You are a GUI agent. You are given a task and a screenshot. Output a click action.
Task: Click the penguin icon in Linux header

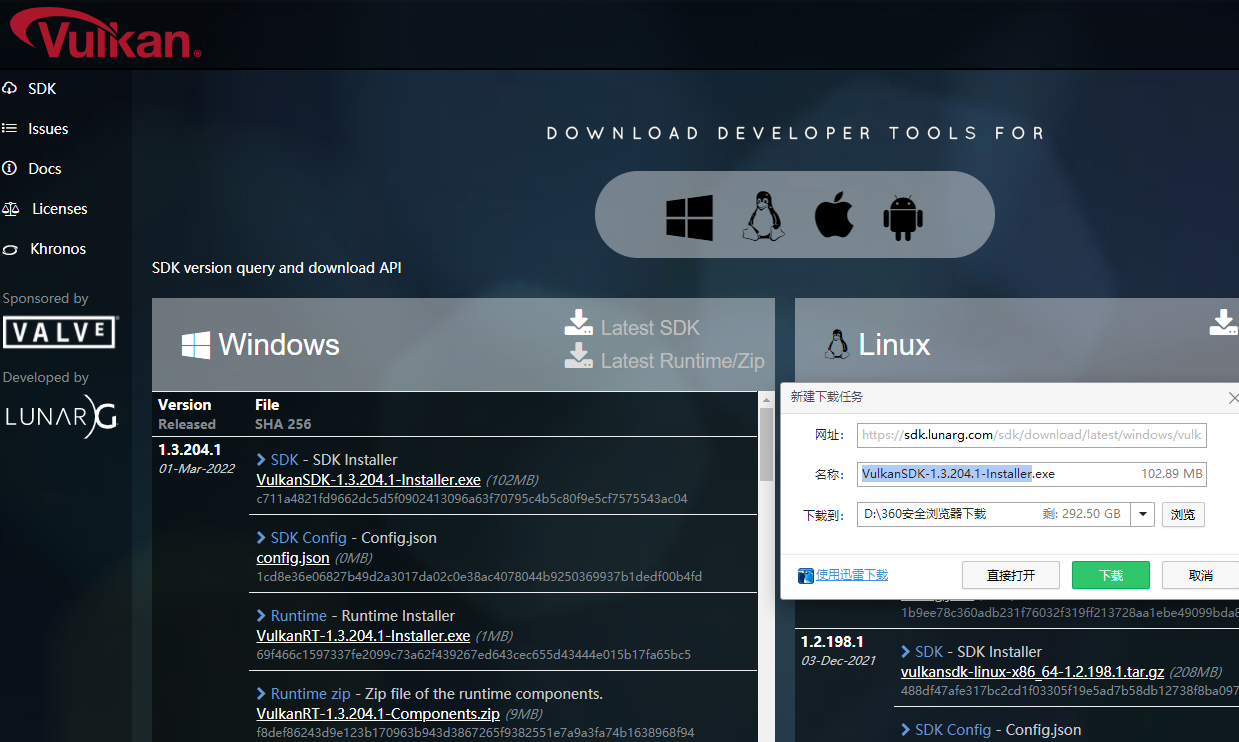click(837, 345)
